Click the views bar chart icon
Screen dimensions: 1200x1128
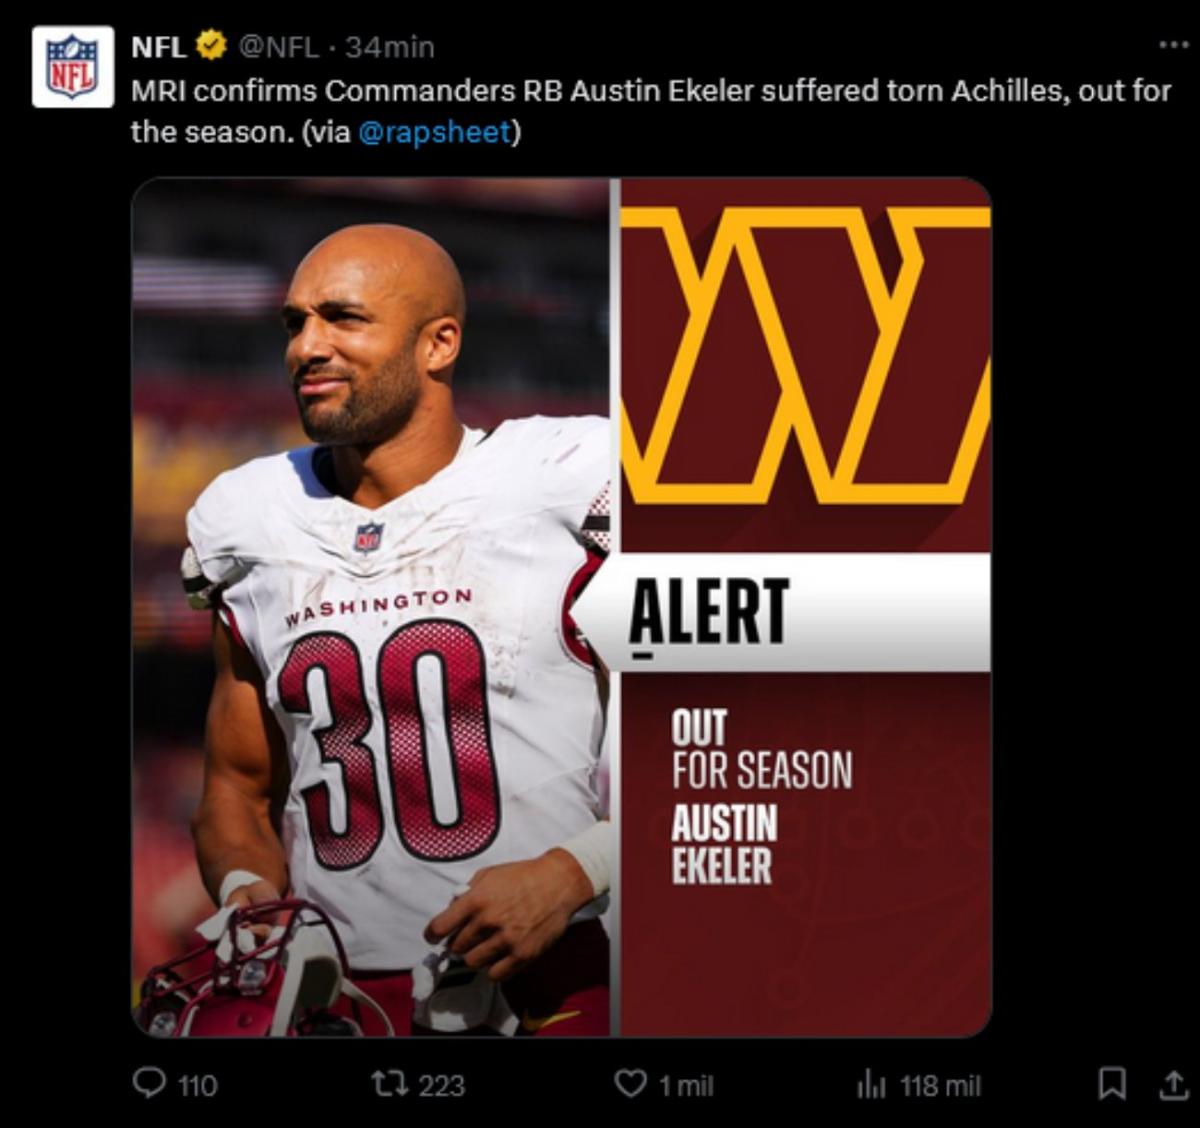(871, 1084)
